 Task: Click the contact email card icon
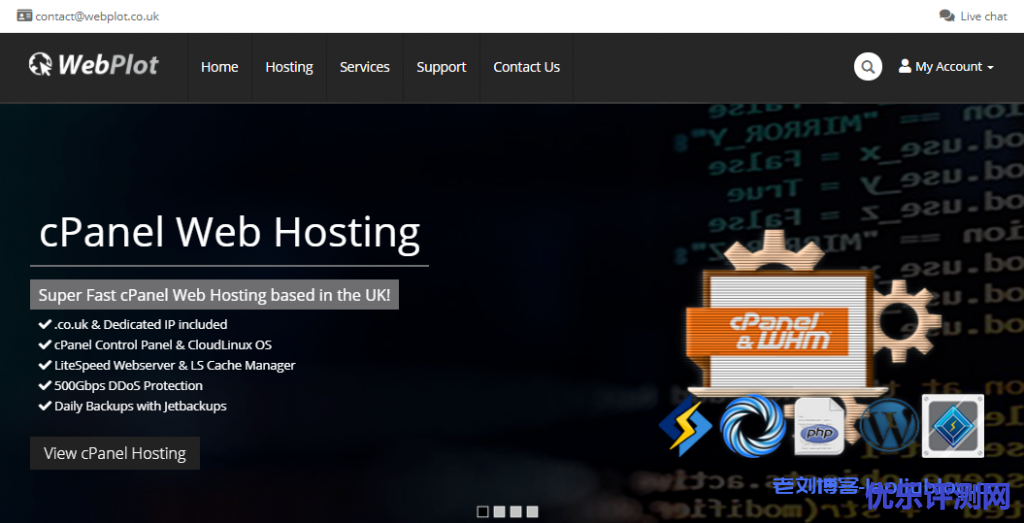pos(24,16)
